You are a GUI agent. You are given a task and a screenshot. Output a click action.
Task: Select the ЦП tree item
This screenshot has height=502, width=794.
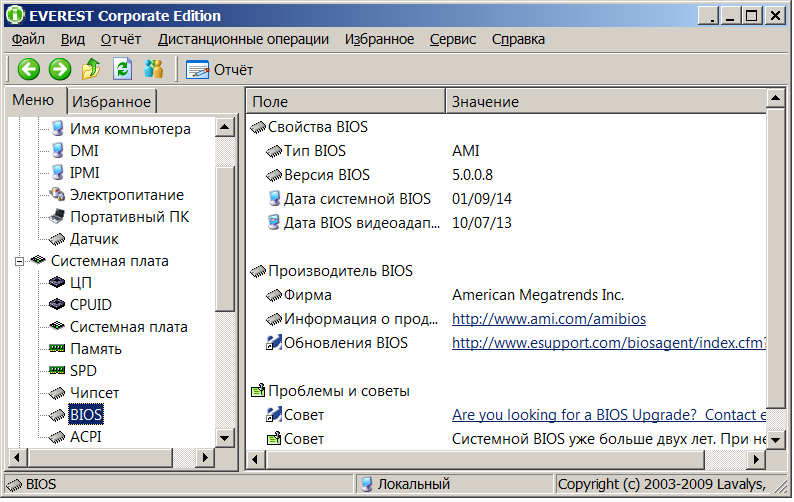pyautogui.click(x=81, y=283)
